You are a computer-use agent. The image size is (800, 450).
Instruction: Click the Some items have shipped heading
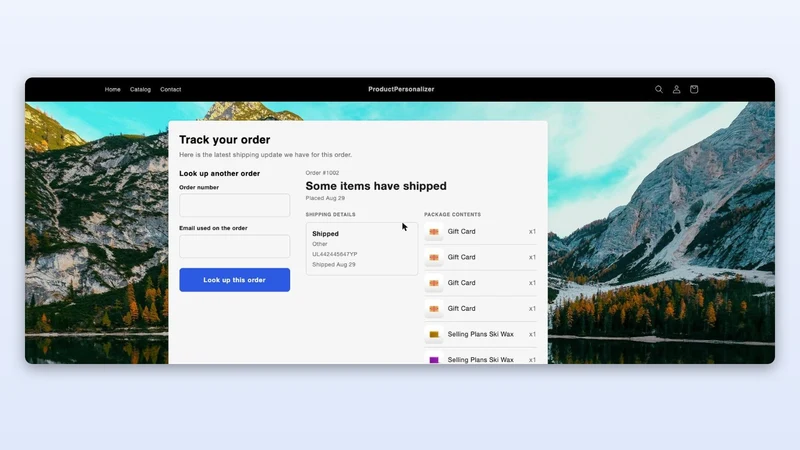click(x=376, y=186)
